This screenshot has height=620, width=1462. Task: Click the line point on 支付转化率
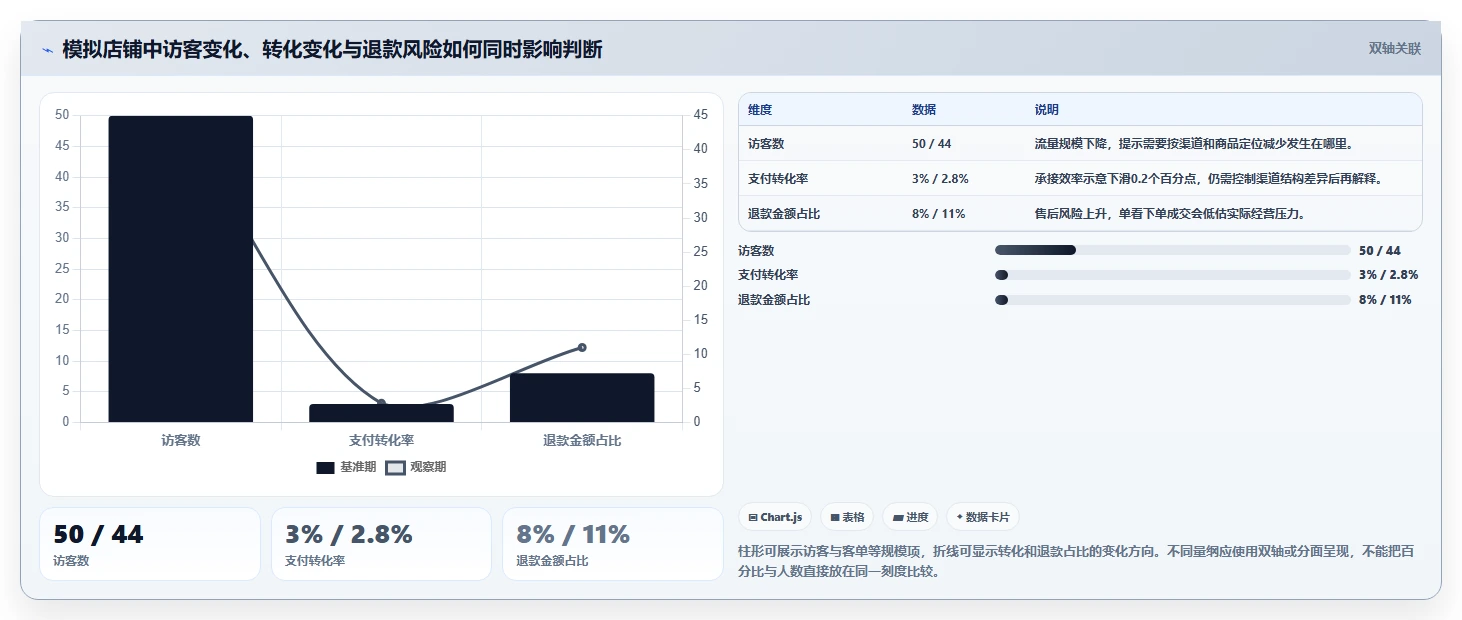(381, 403)
